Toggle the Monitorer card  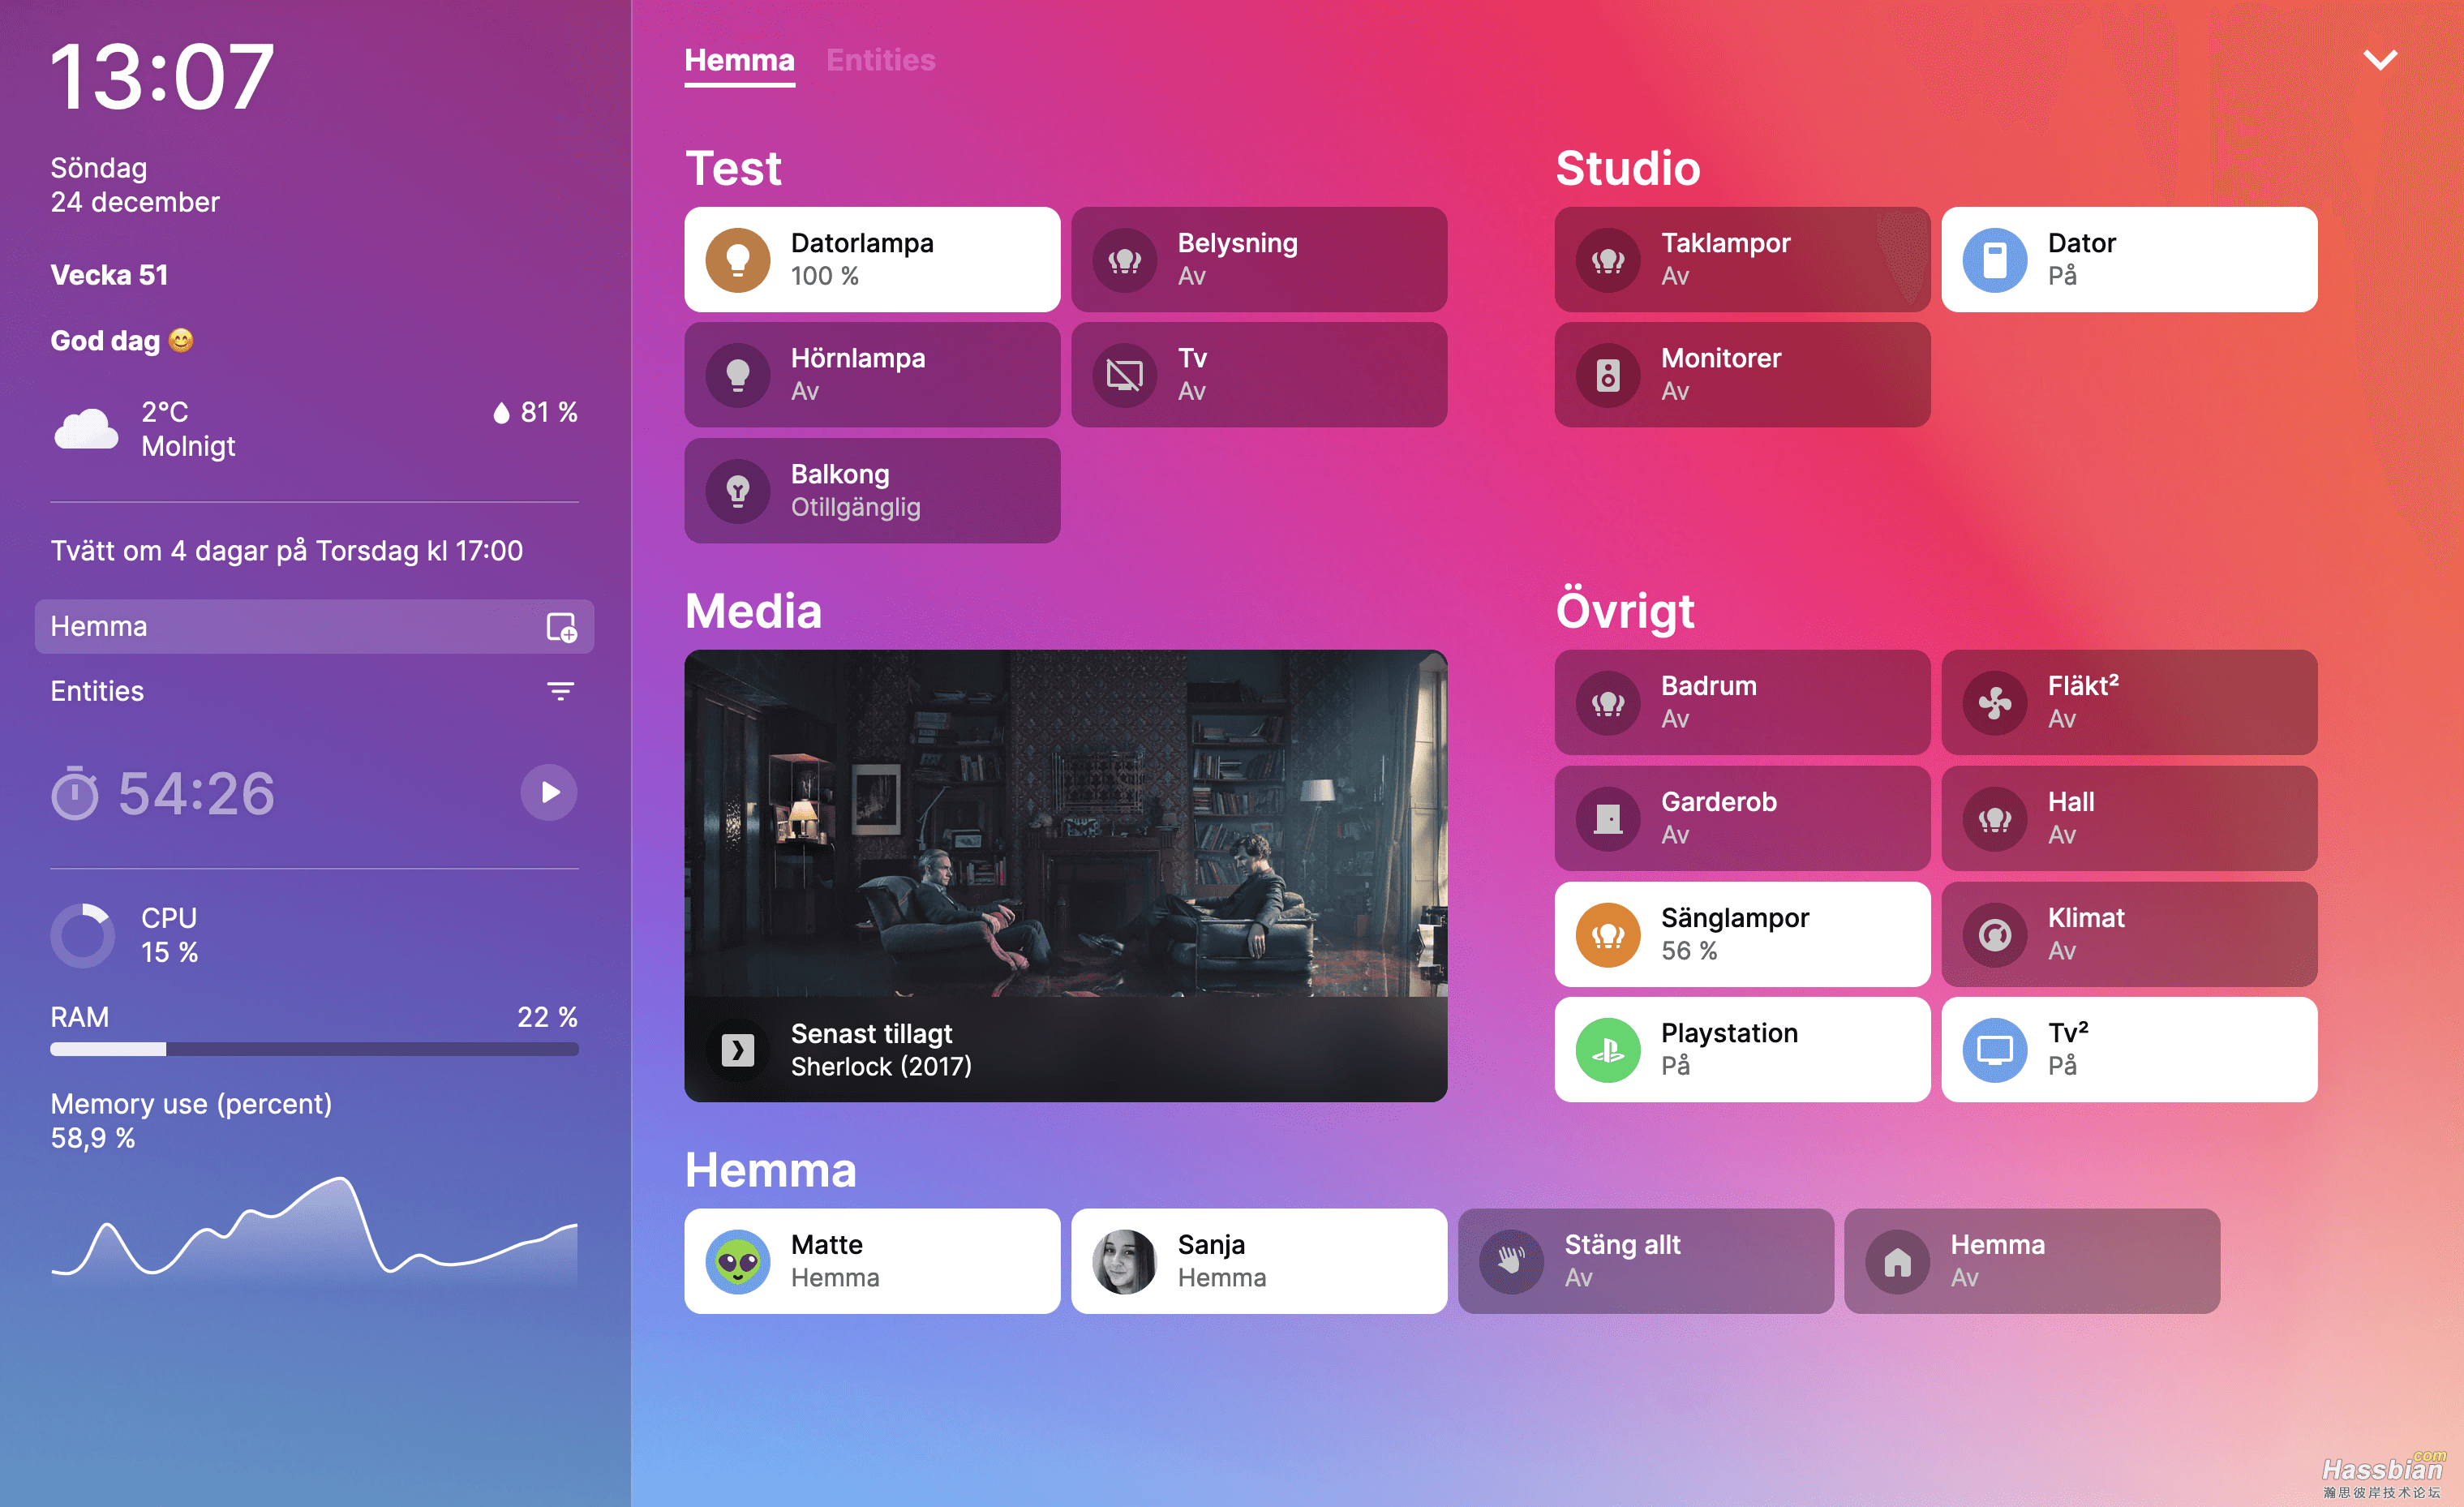(x=1742, y=375)
